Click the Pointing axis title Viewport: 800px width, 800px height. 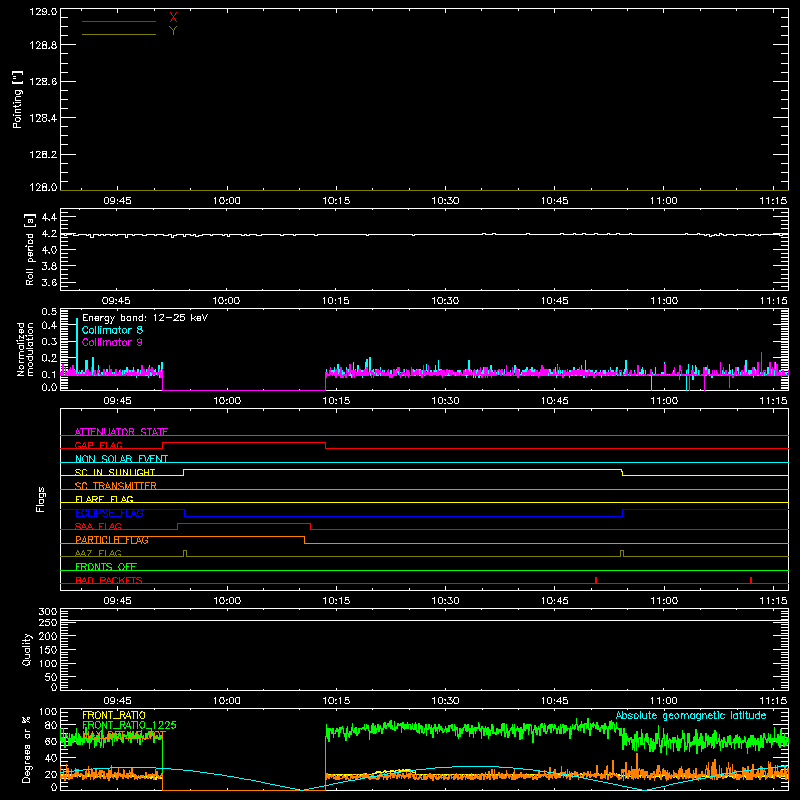click(18, 99)
